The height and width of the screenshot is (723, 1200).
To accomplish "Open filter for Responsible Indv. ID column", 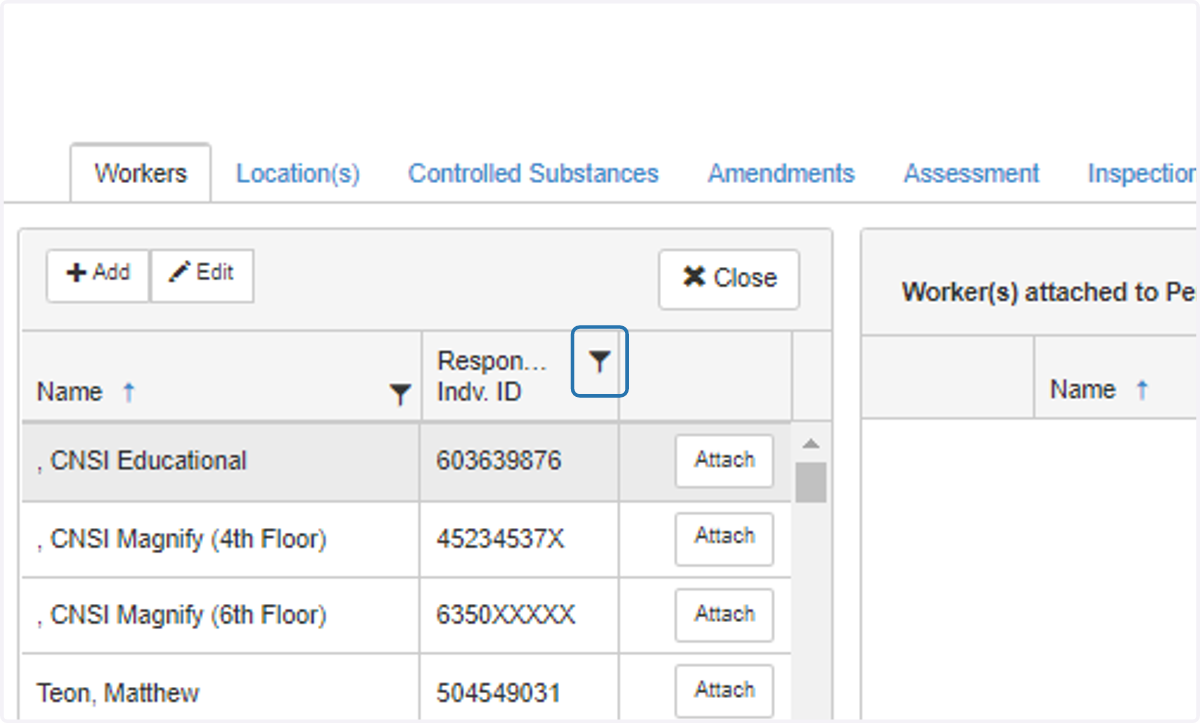I will 599,361.
